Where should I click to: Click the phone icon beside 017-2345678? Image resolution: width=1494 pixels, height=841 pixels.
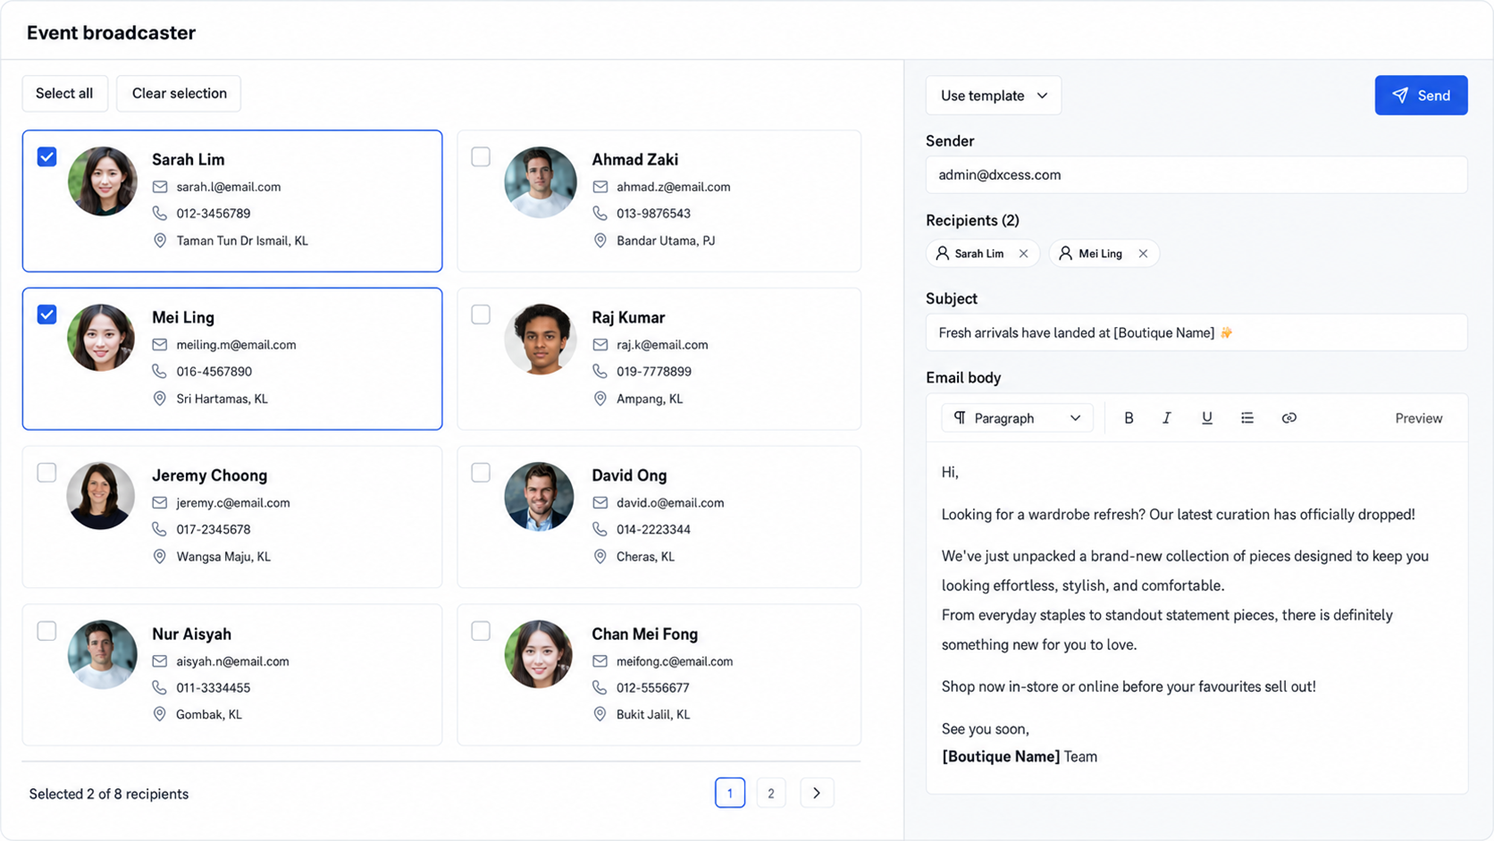[x=160, y=529]
